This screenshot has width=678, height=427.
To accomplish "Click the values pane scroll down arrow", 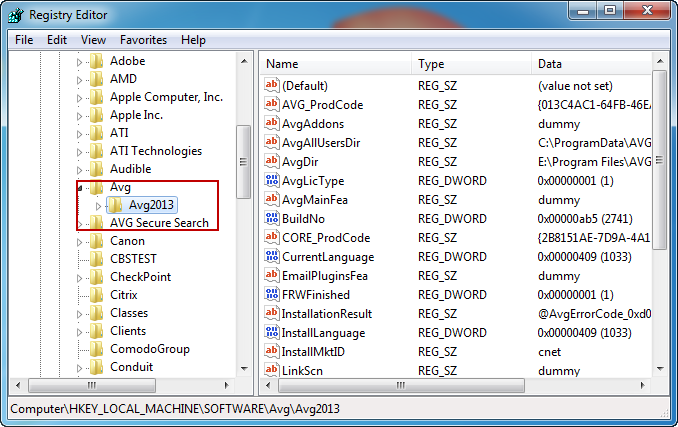I will point(660,369).
